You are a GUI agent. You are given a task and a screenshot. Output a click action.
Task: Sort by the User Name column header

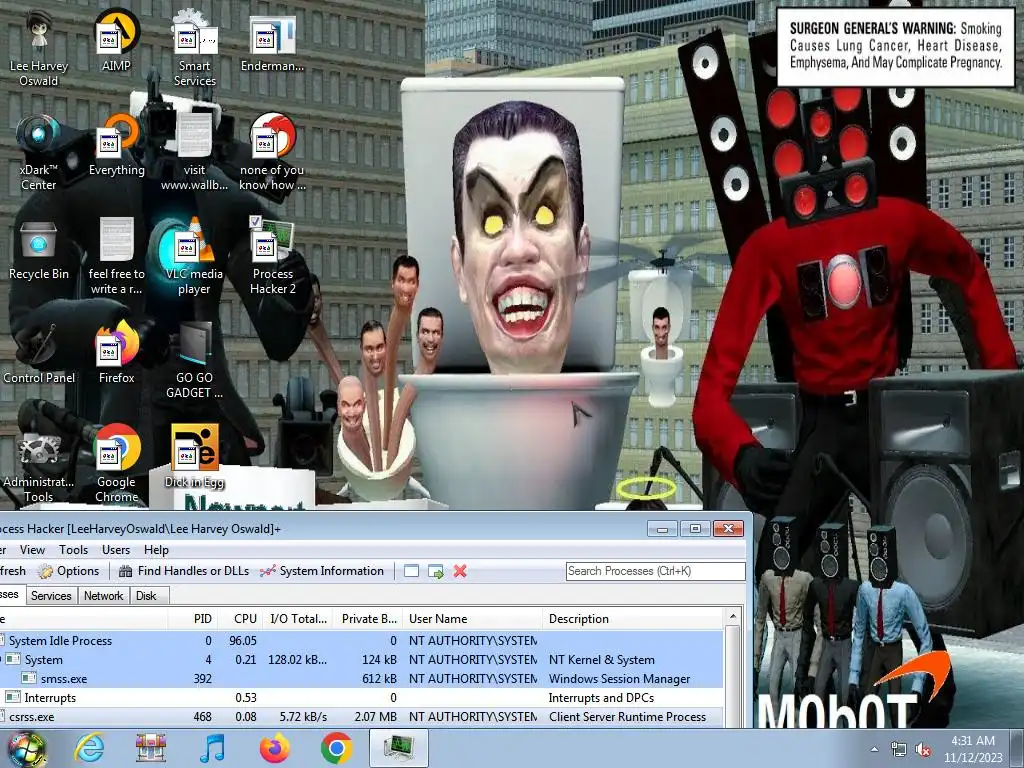pos(472,618)
